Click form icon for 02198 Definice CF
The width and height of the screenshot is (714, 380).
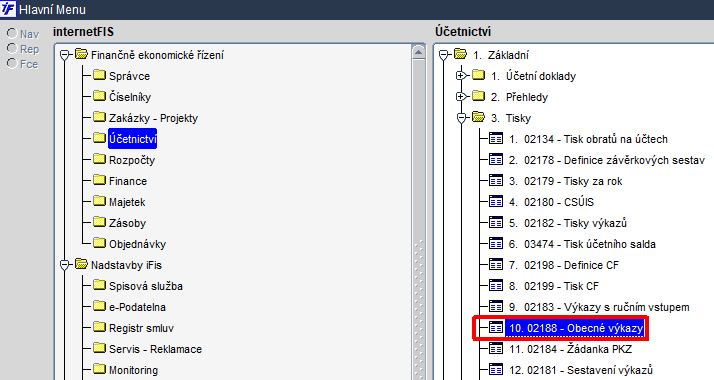coord(496,264)
